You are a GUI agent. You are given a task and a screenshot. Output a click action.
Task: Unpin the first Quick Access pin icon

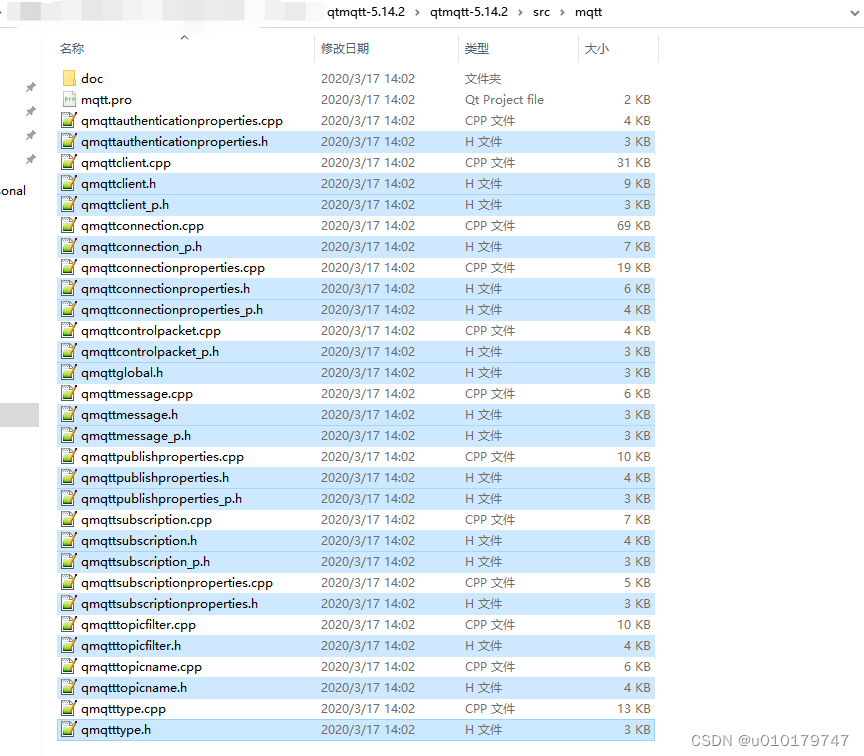tap(31, 86)
